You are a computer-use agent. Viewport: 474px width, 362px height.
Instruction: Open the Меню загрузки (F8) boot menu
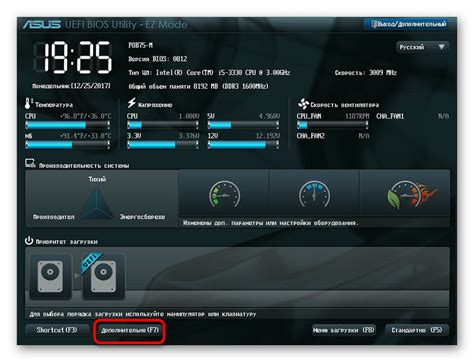344,330
